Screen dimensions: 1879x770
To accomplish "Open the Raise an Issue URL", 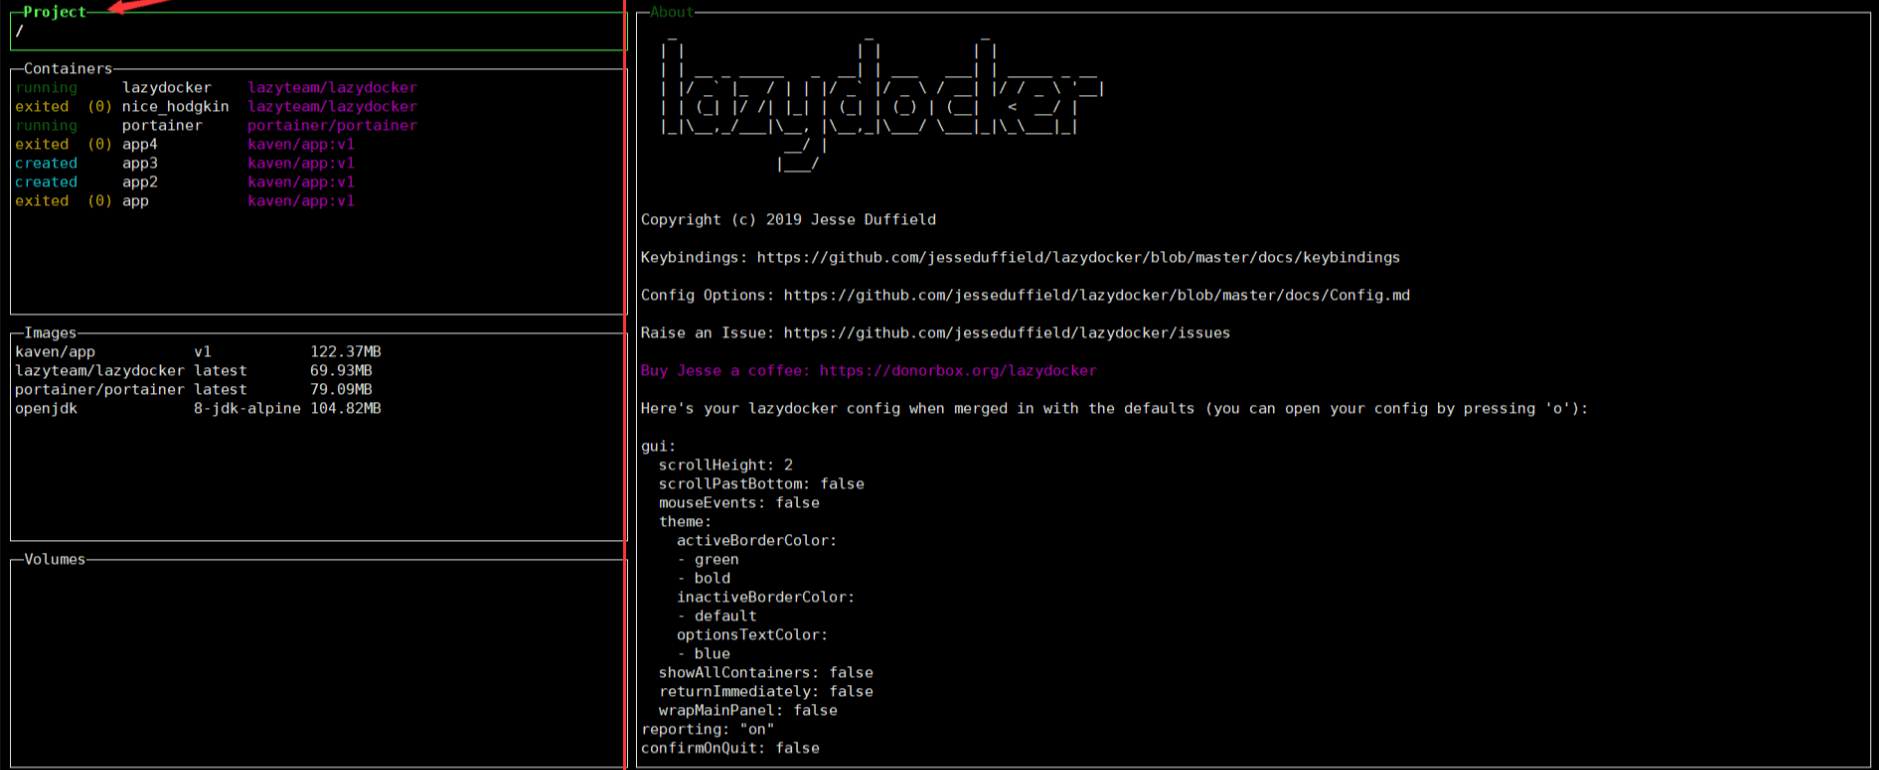I will (x=1007, y=333).
